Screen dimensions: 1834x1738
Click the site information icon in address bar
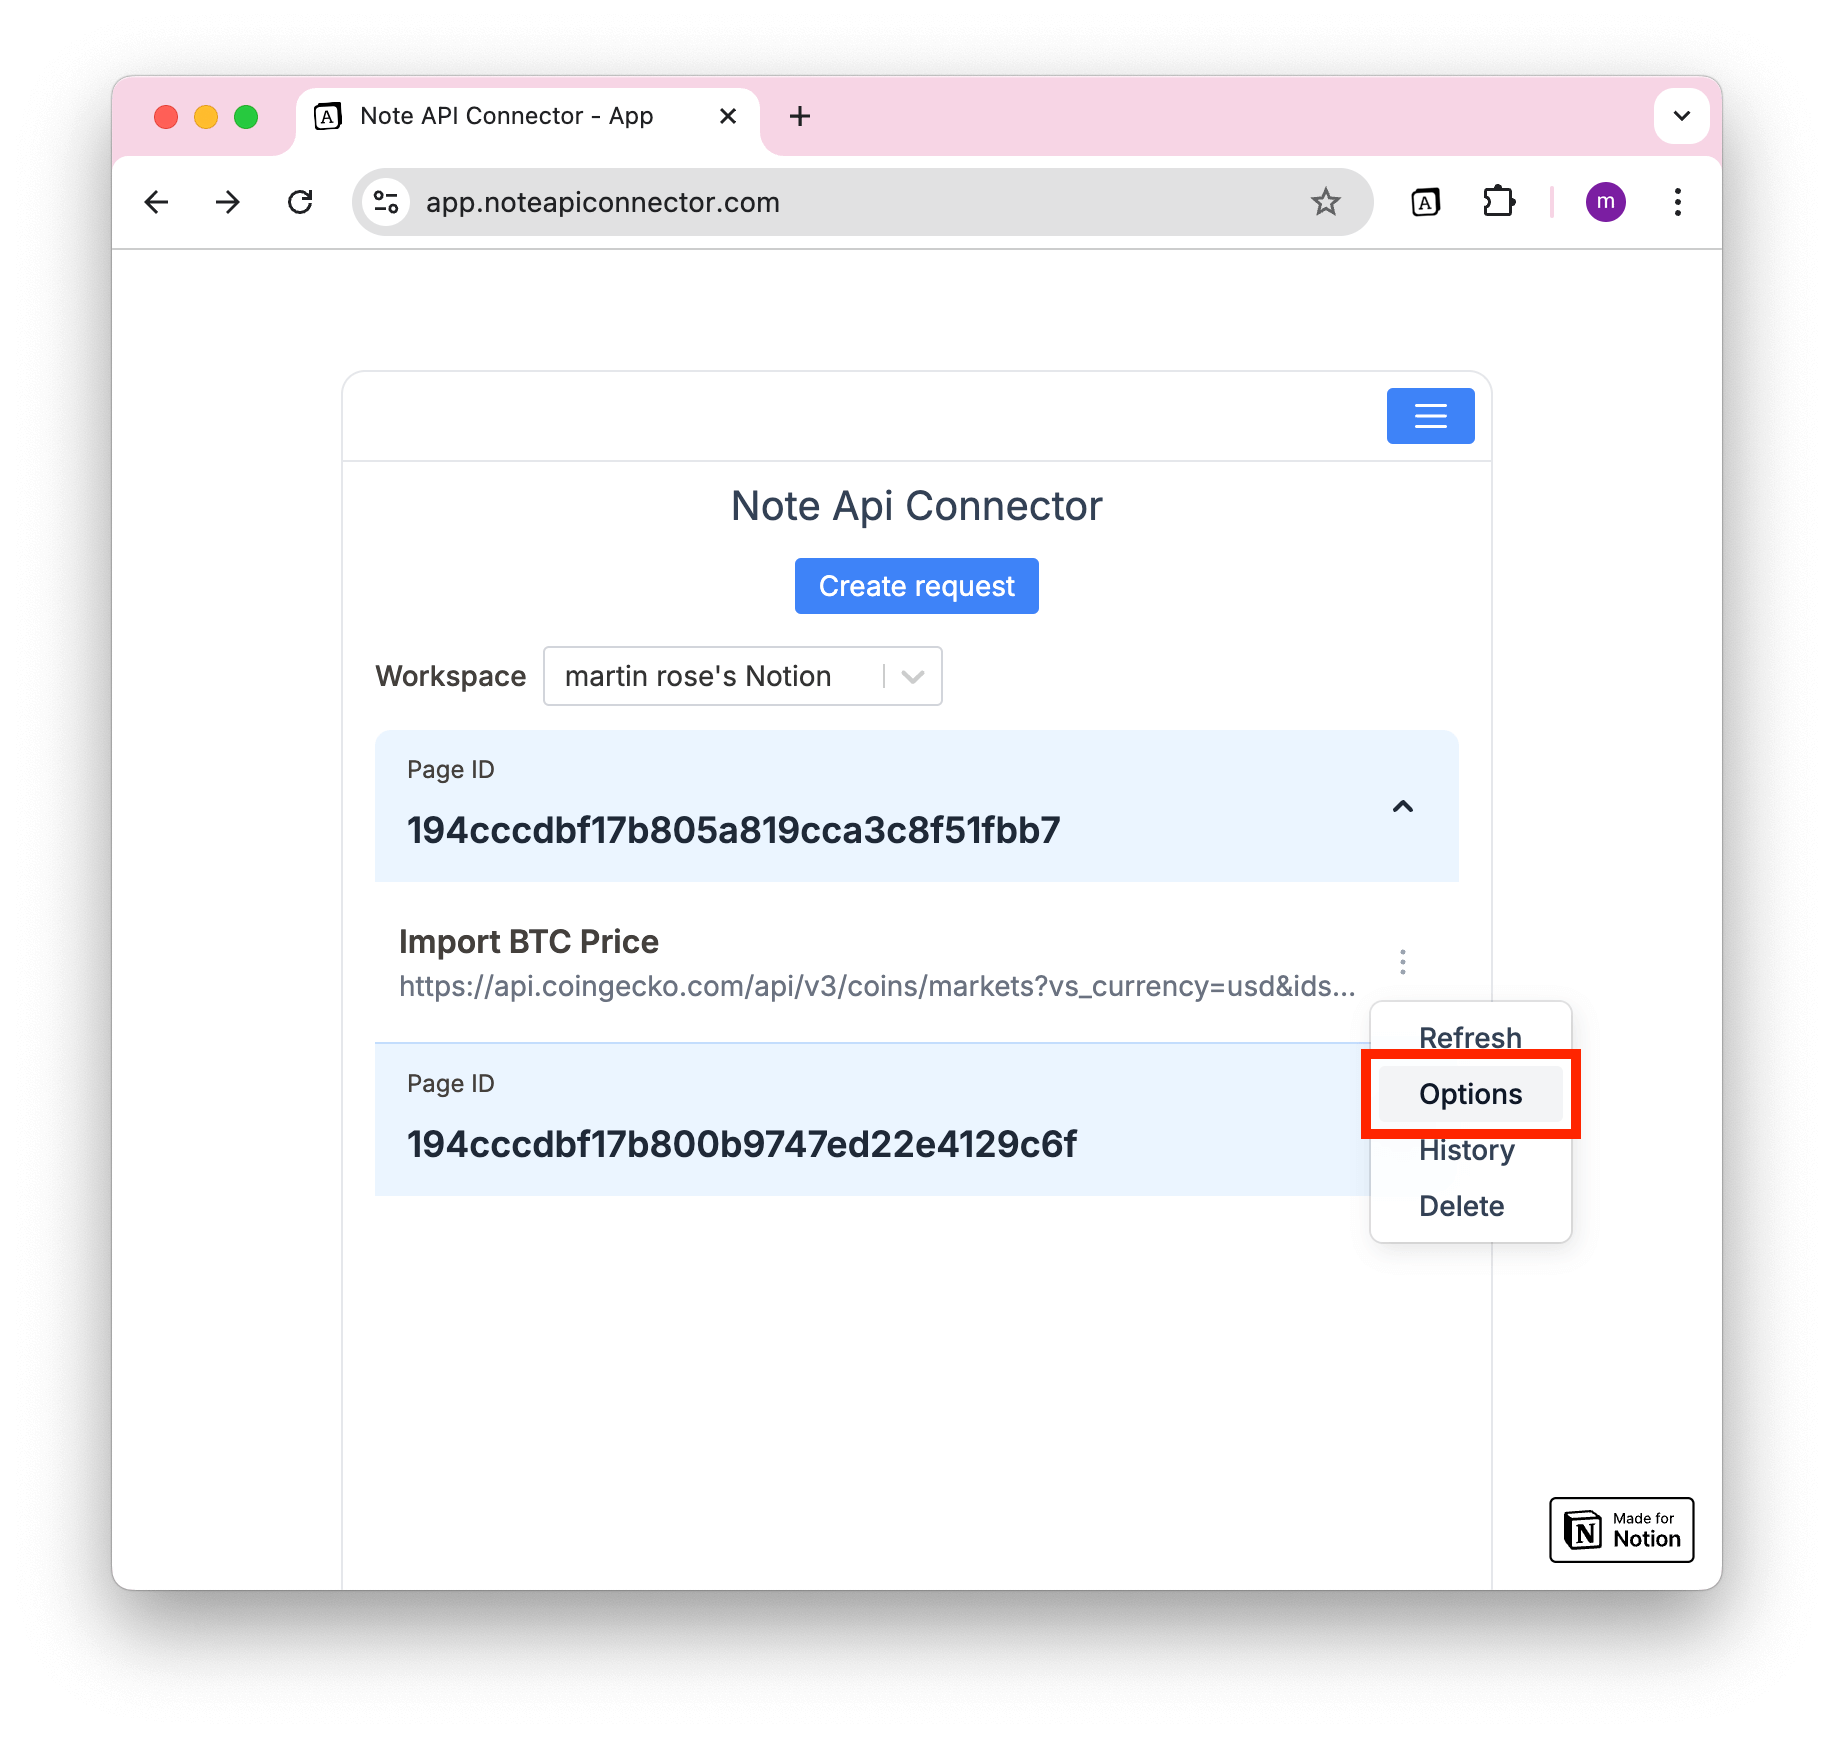[386, 202]
